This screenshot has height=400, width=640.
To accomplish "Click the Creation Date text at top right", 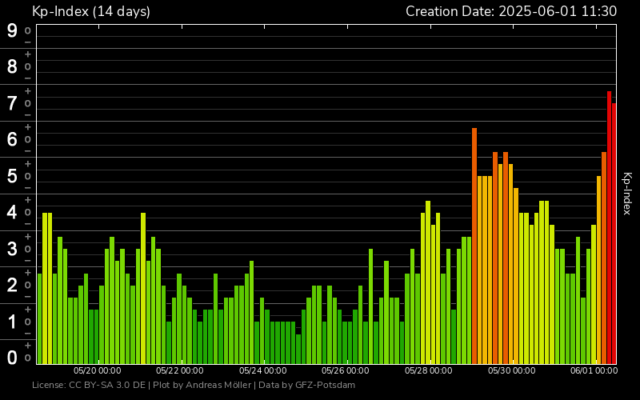I will 517,11.
